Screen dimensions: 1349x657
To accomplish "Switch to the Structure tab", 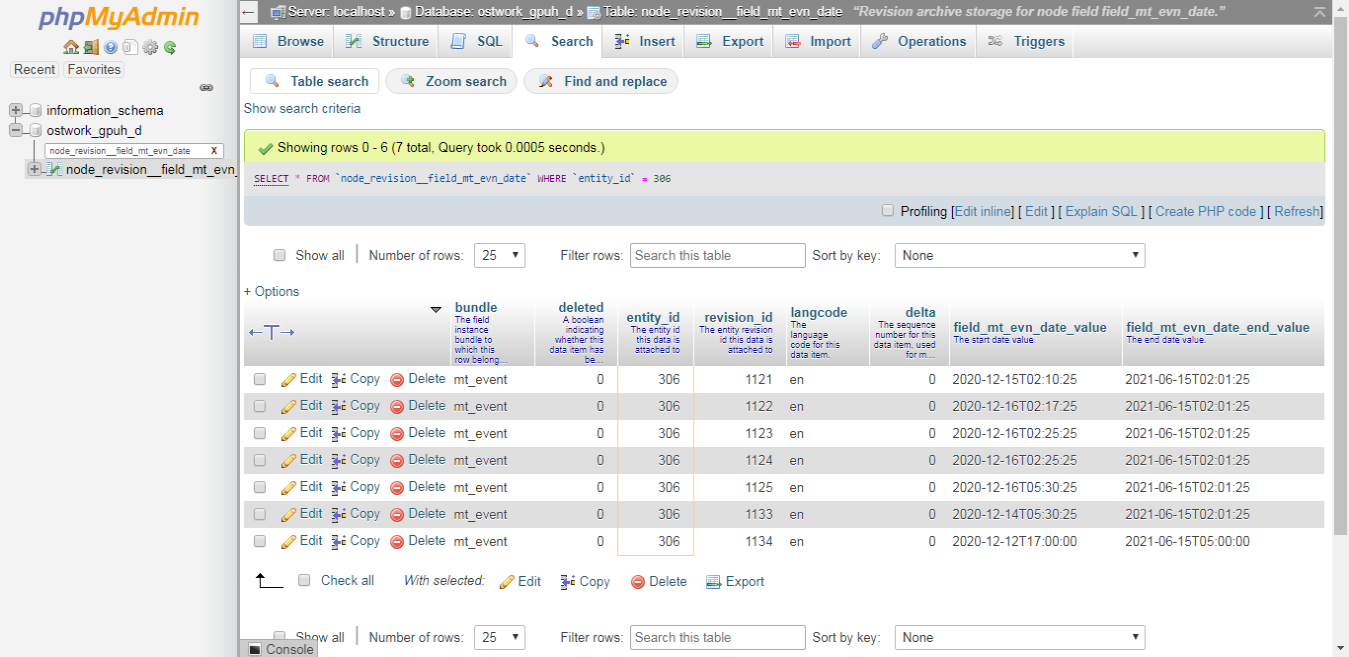I will (x=388, y=41).
